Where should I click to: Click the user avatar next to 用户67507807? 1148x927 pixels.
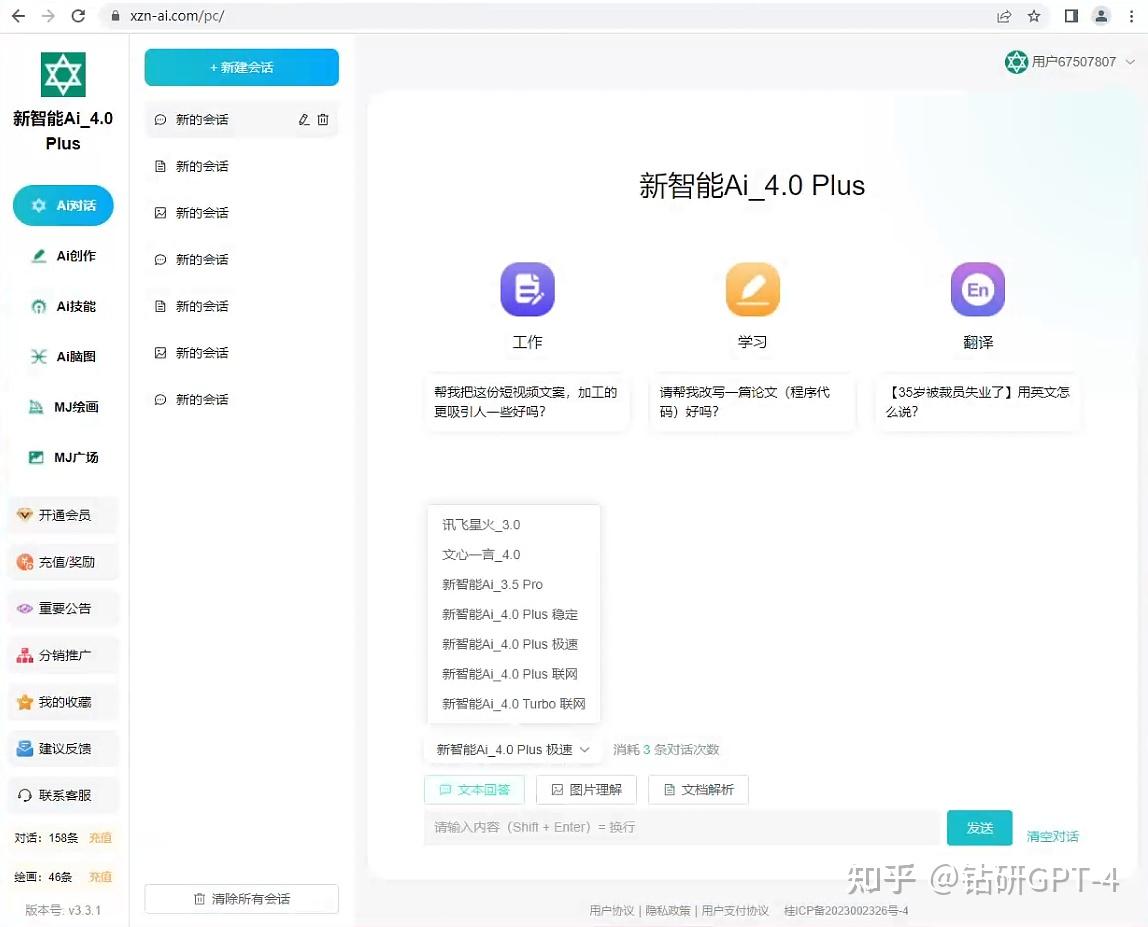[1016, 62]
